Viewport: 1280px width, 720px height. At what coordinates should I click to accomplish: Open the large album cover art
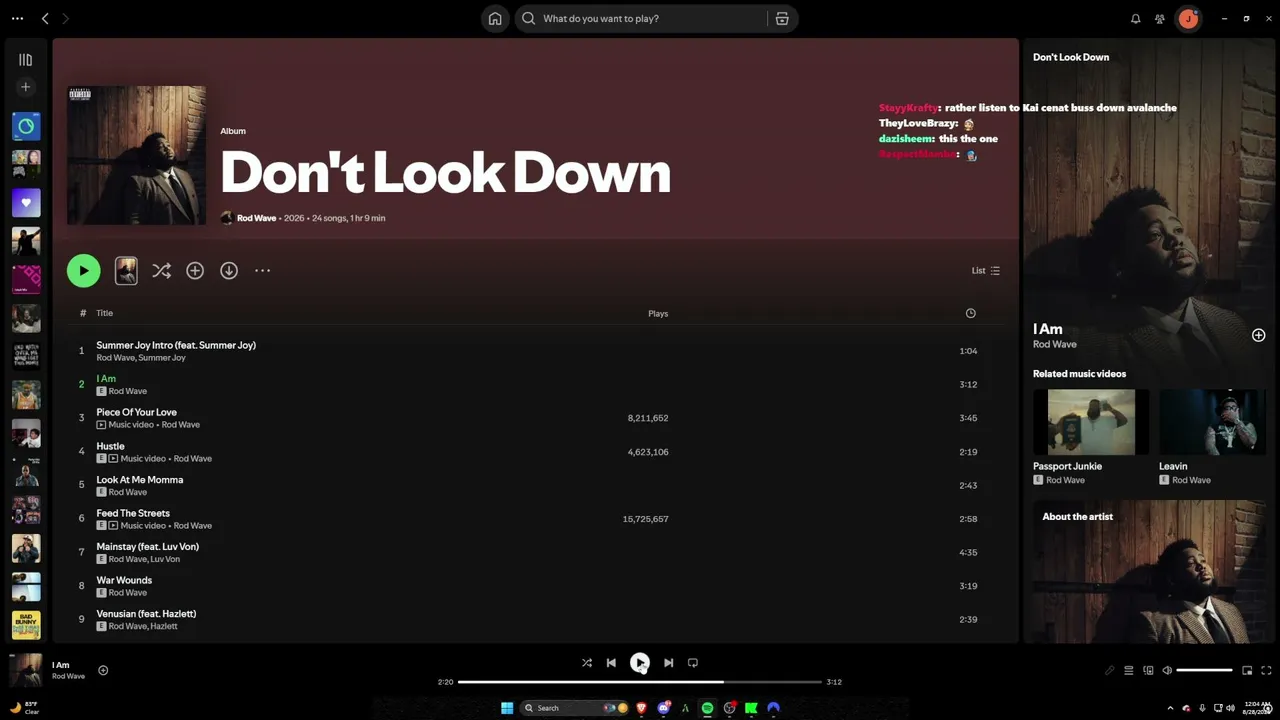pyautogui.click(x=137, y=155)
